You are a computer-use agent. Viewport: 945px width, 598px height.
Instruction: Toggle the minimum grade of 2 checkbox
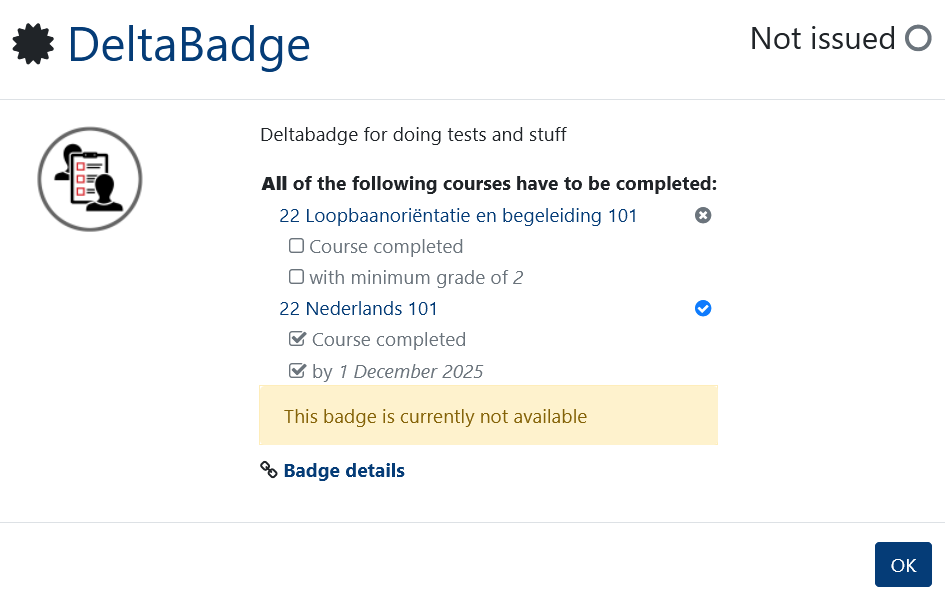(x=296, y=277)
